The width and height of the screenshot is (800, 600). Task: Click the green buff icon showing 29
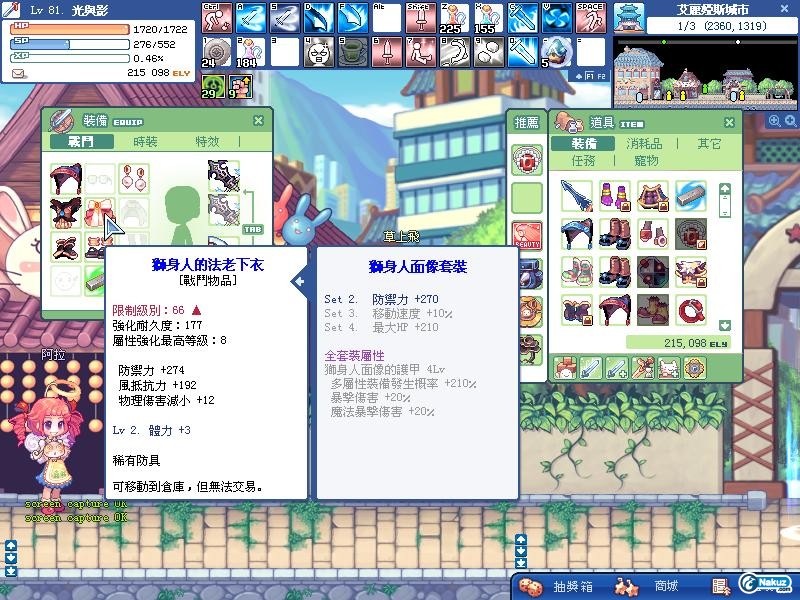pos(213,86)
